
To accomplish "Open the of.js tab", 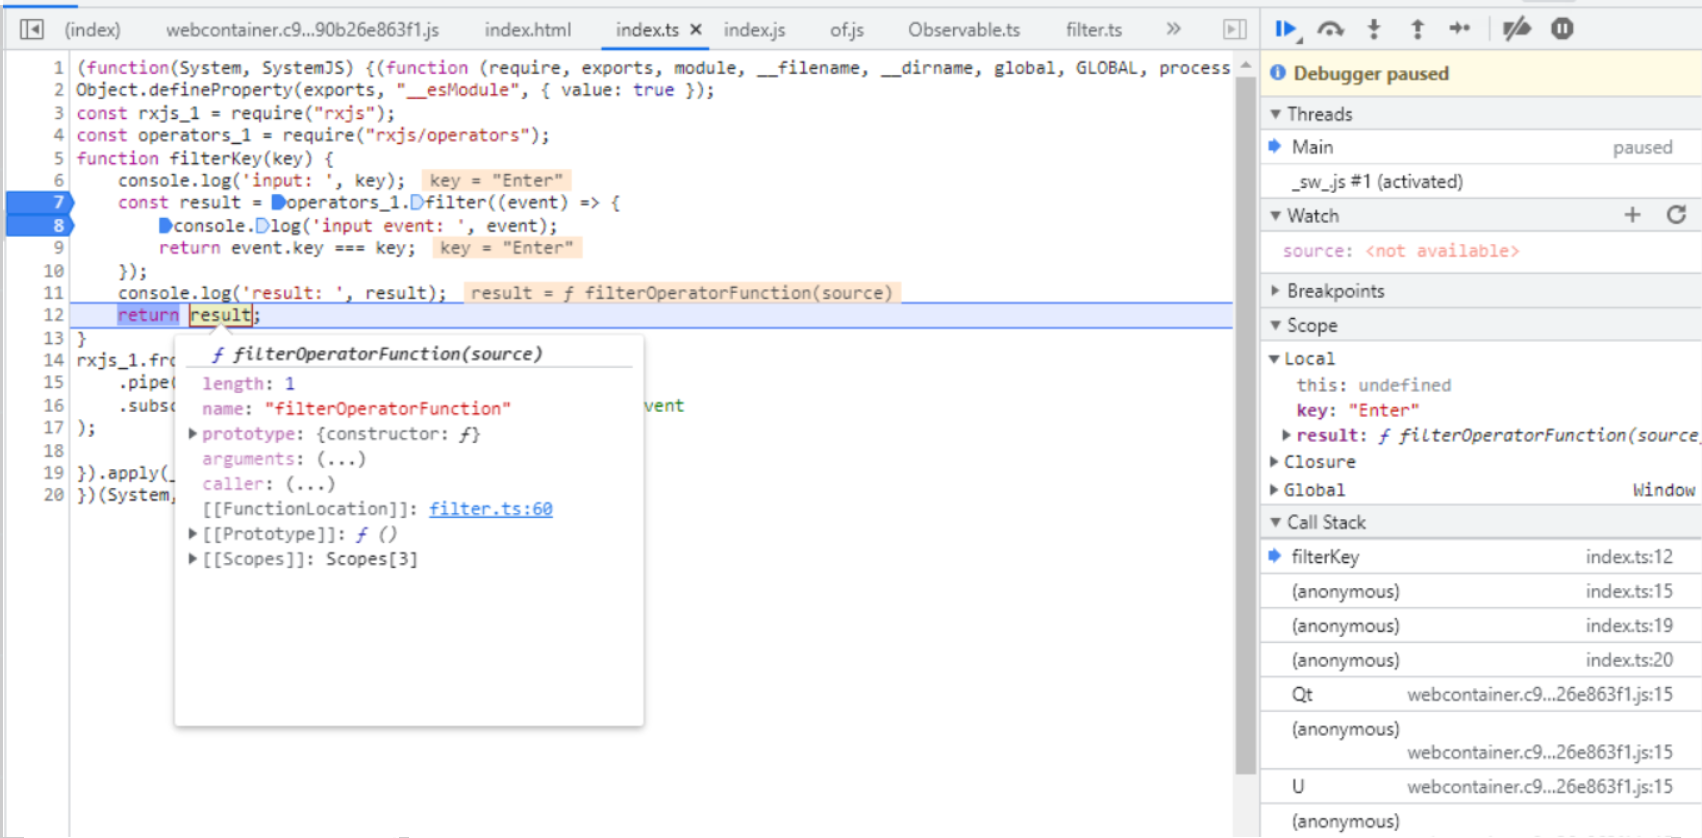I will pos(846,30).
